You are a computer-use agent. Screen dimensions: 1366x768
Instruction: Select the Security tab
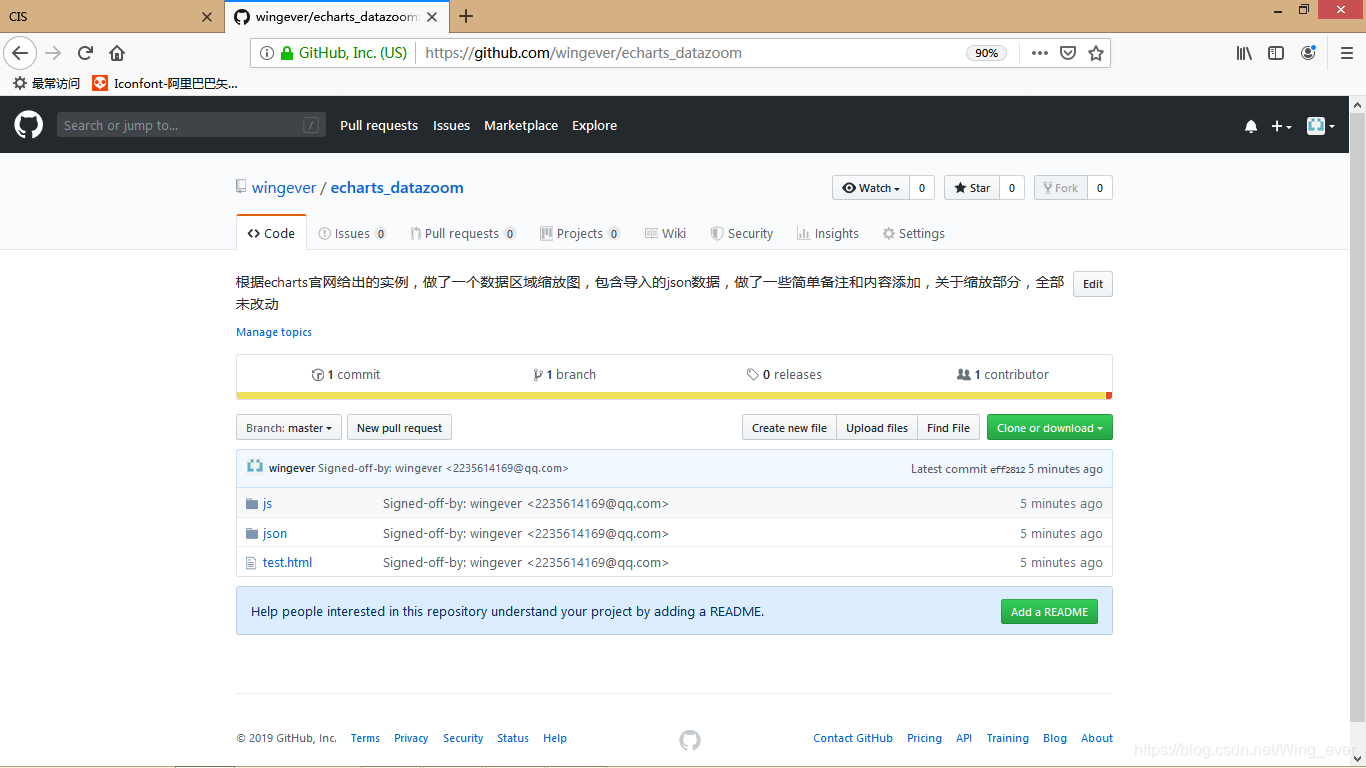(x=742, y=233)
